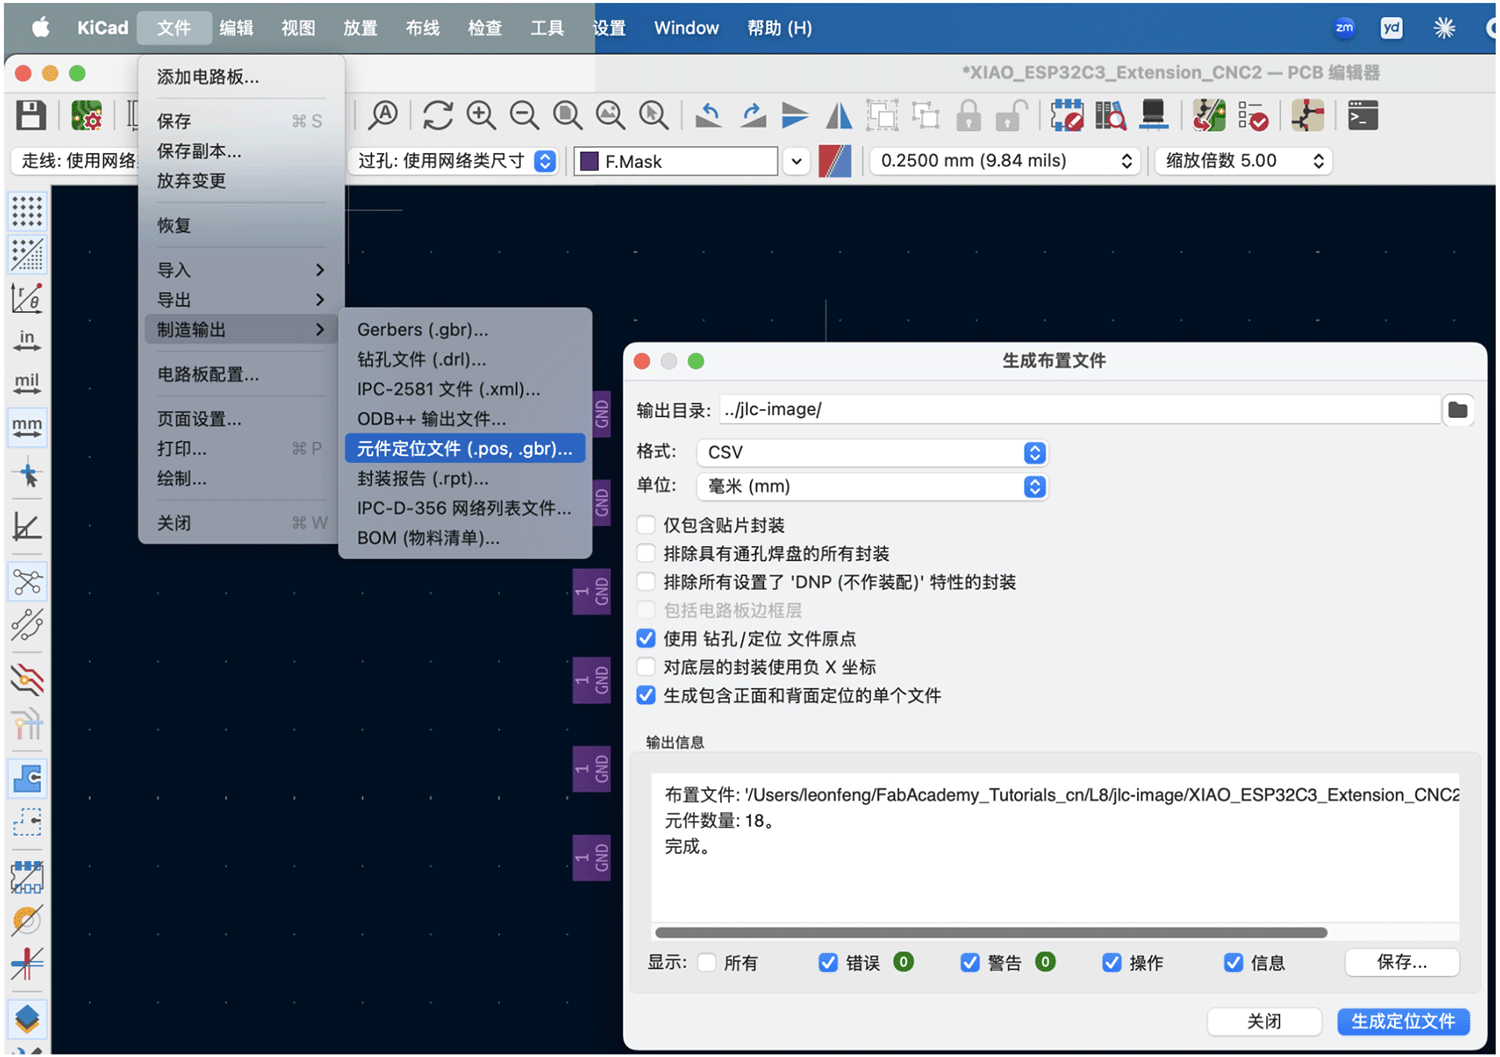Viewport: 1500px width, 1057px height.
Task: Open the Footprint Editor icon
Action: tap(1067, 116)
